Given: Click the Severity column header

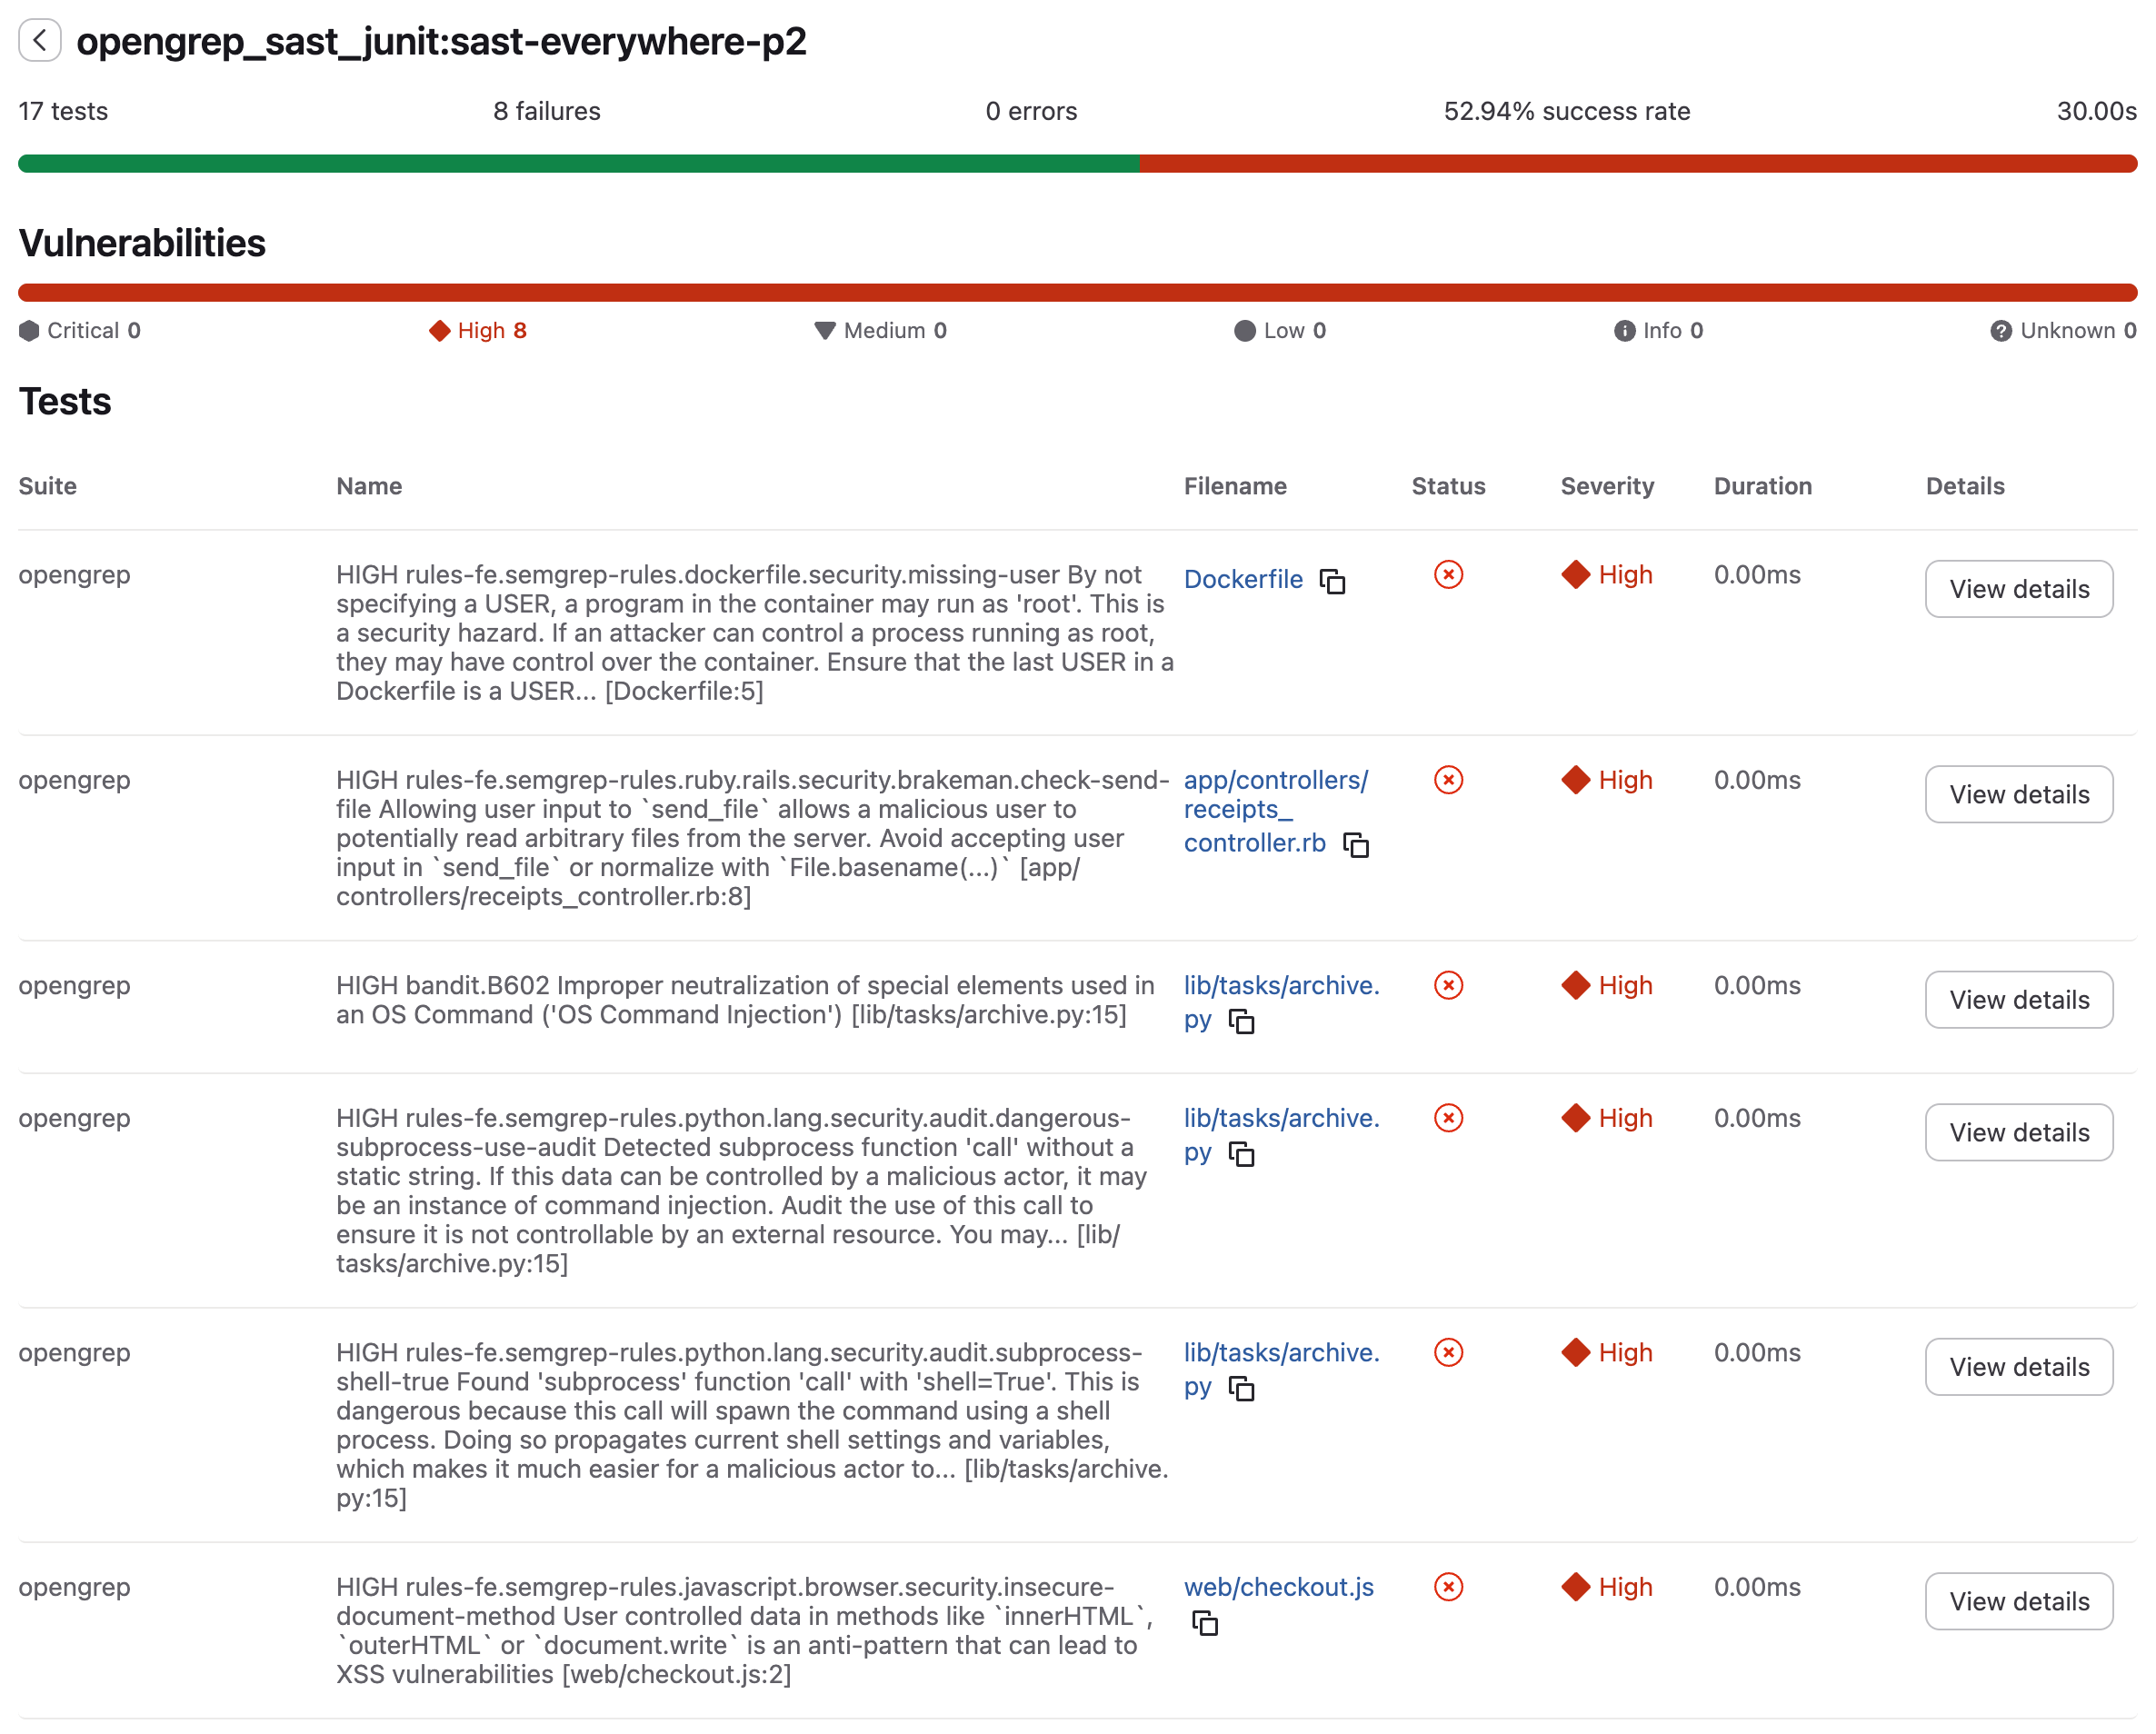Looking at the screenshot, I should [x=1607, y=486].
